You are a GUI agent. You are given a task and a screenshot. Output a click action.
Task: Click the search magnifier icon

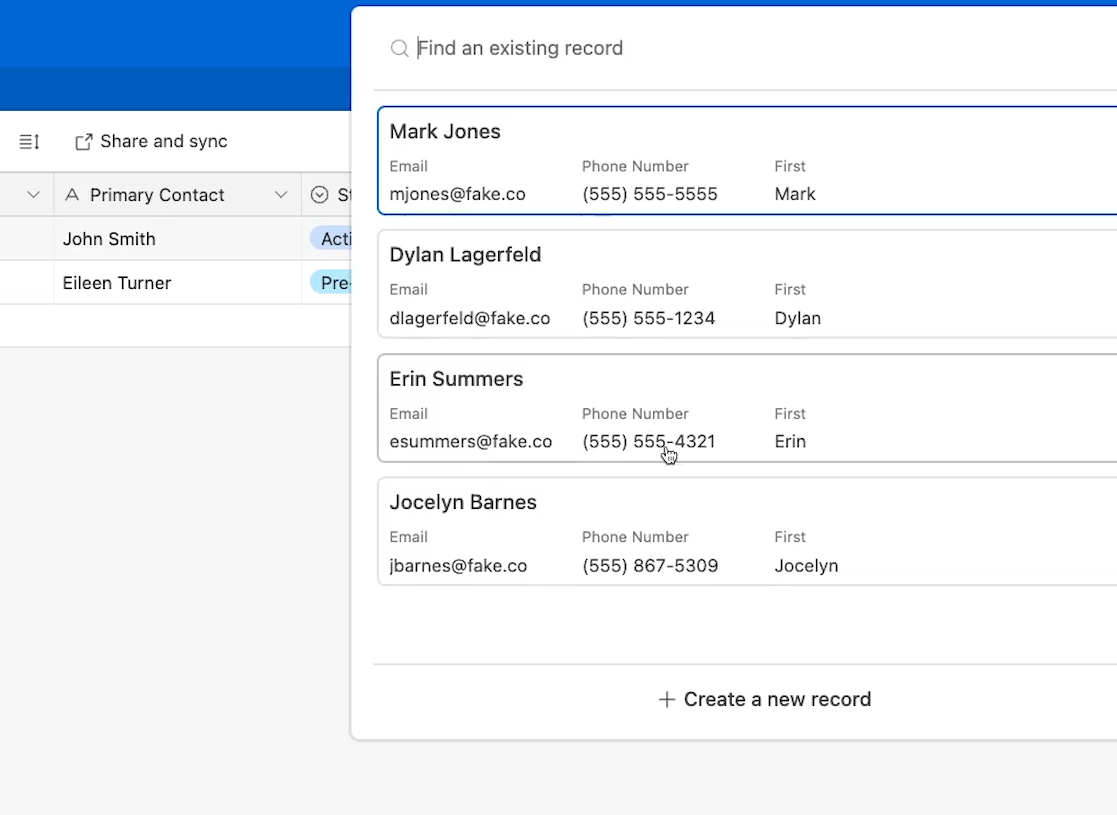tap(400, 48)
